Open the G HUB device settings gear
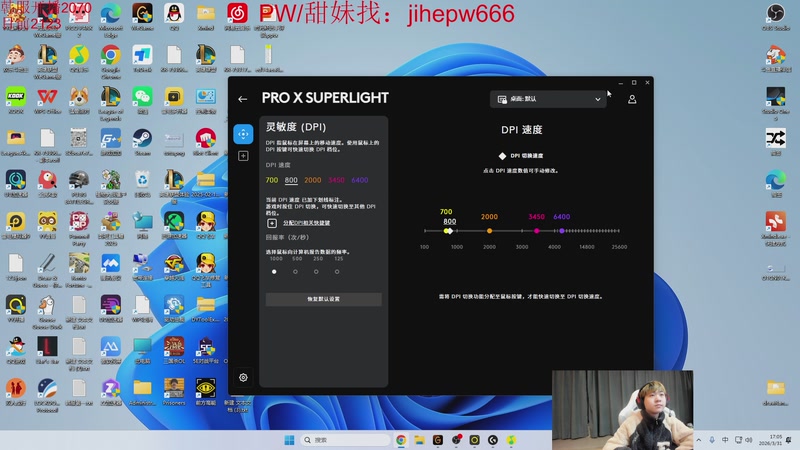The image size is (800, 450). point(243,378)
